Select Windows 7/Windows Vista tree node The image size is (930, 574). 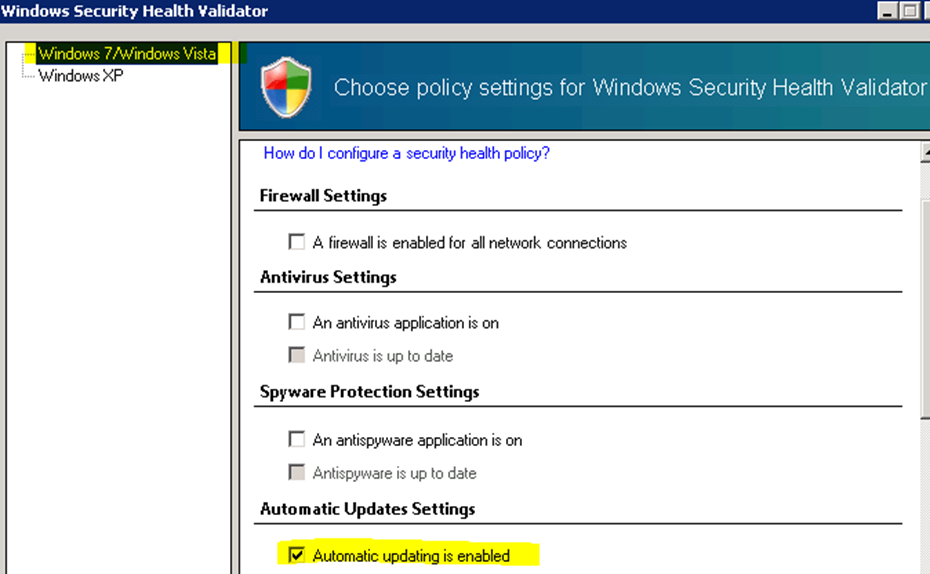127,53
